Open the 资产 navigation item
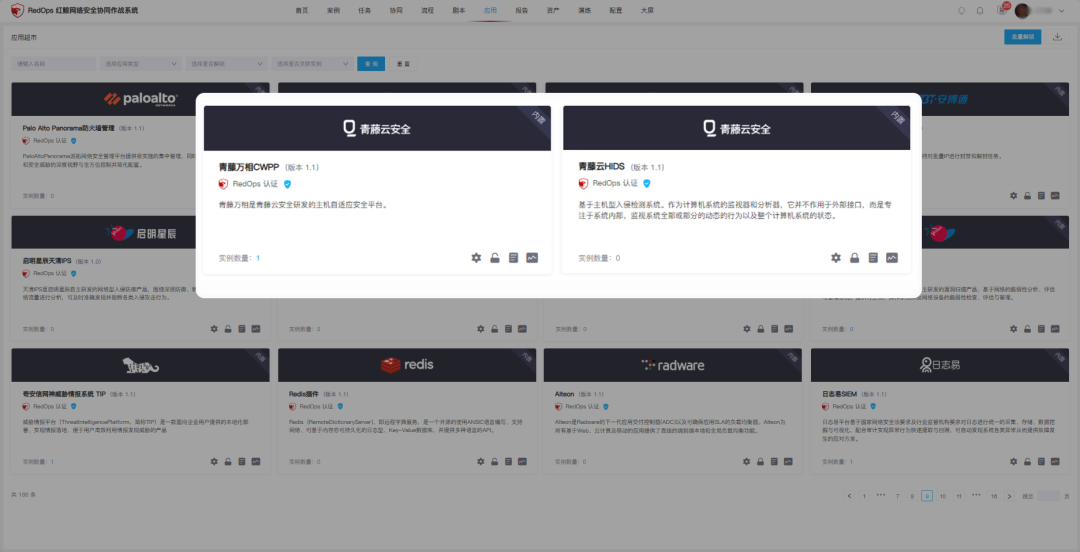The image size is (1080, 552). (x=552, y=11)
